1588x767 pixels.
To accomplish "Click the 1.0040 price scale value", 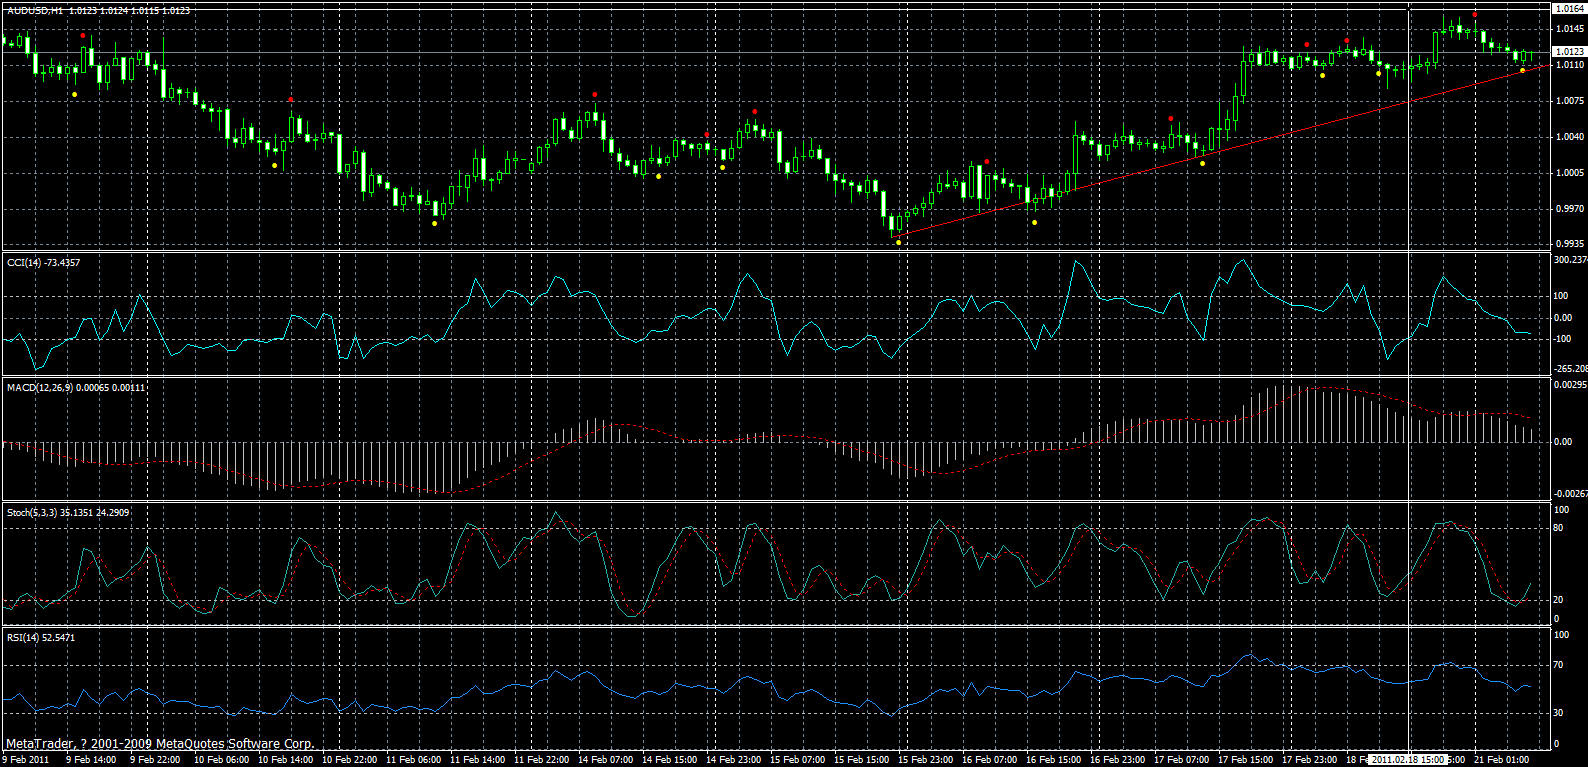I will (x=1568, y=137).
